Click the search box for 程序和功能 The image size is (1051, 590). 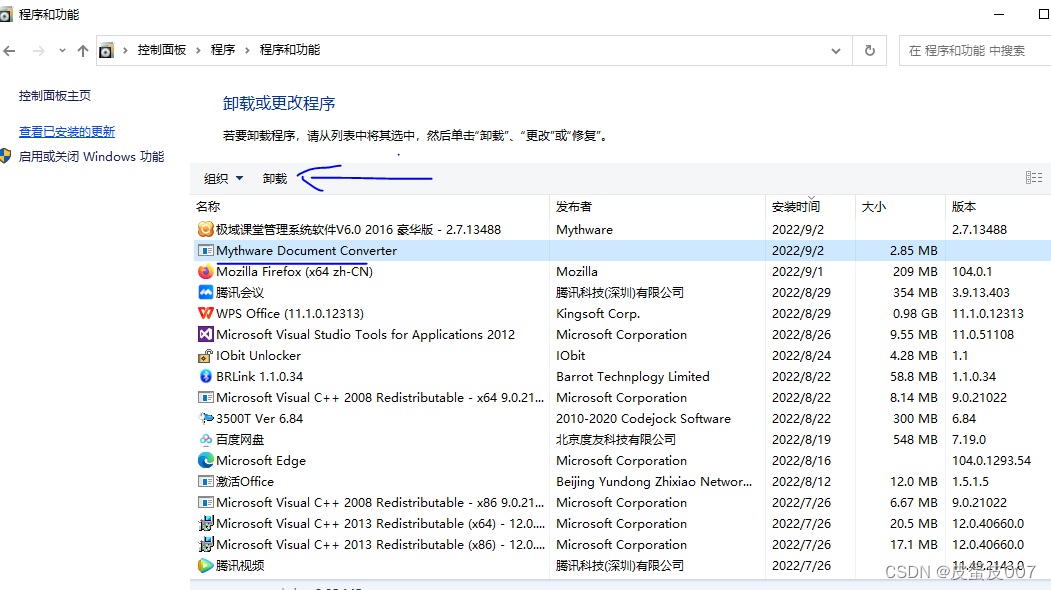(x=975, y=50)
